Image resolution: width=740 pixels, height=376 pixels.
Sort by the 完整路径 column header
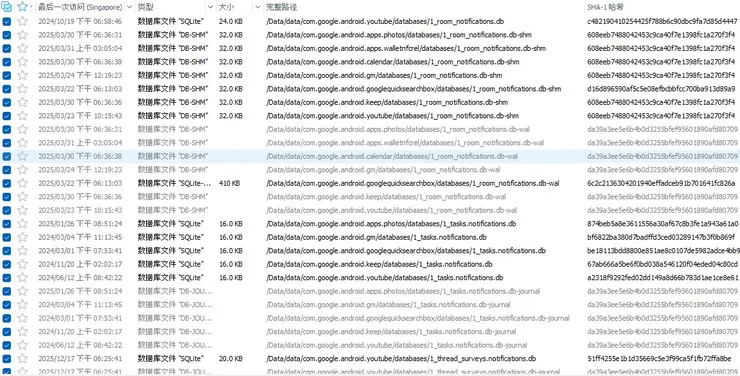pyautogui.click(x=282, y=7)
